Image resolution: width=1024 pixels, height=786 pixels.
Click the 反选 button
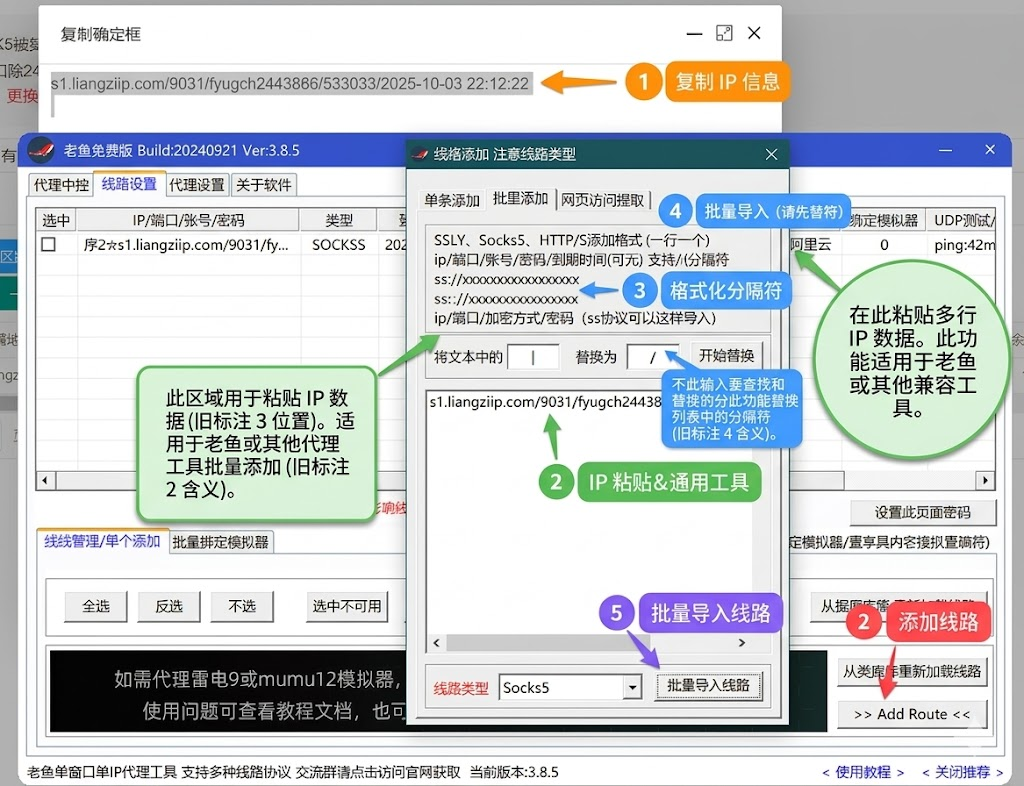(169, 606)
